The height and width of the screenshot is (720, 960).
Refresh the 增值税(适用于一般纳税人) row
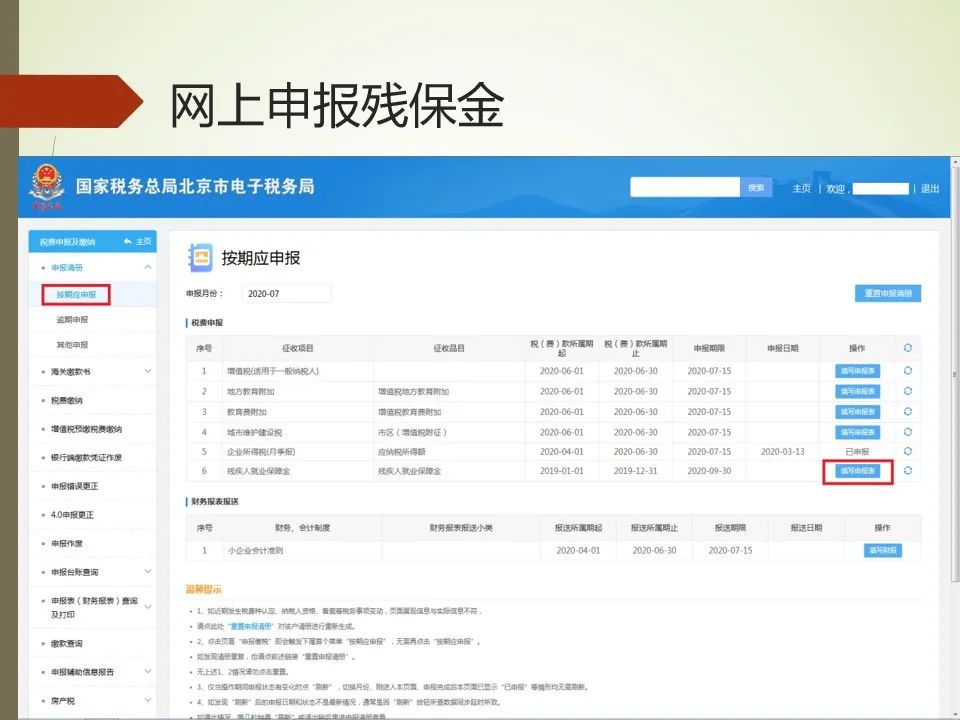tap(907, 370)
